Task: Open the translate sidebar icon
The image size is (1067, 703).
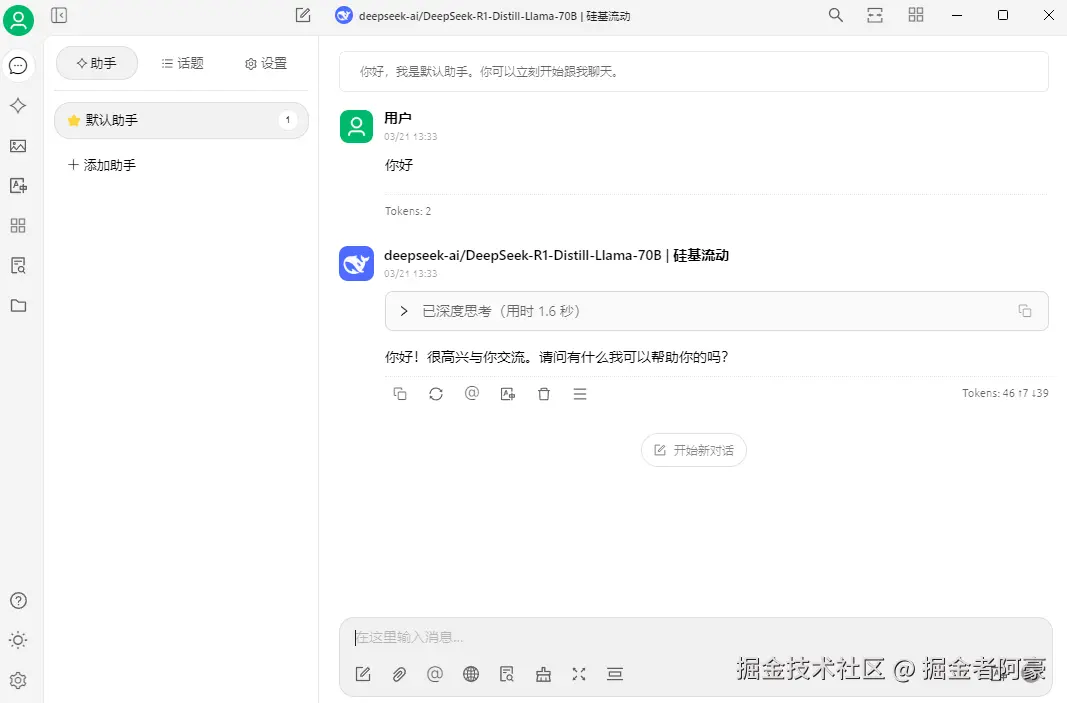Action: tap(18, 185)
